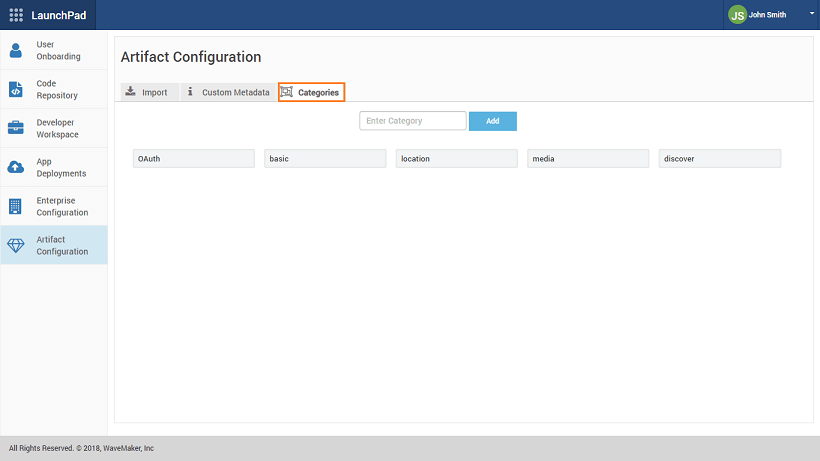Click the App Deployments cloud upload icon
The height and width of the screenshot is (461, 820).
click(15, 167)
